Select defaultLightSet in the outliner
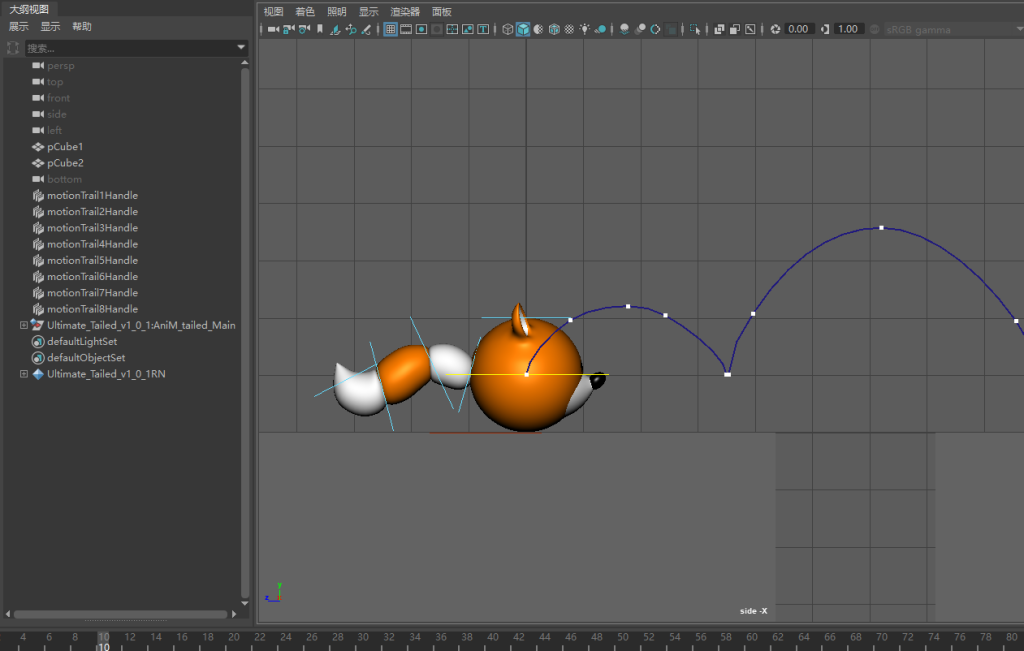This screenshot has height=651, width=1024. tap(82, 341)
